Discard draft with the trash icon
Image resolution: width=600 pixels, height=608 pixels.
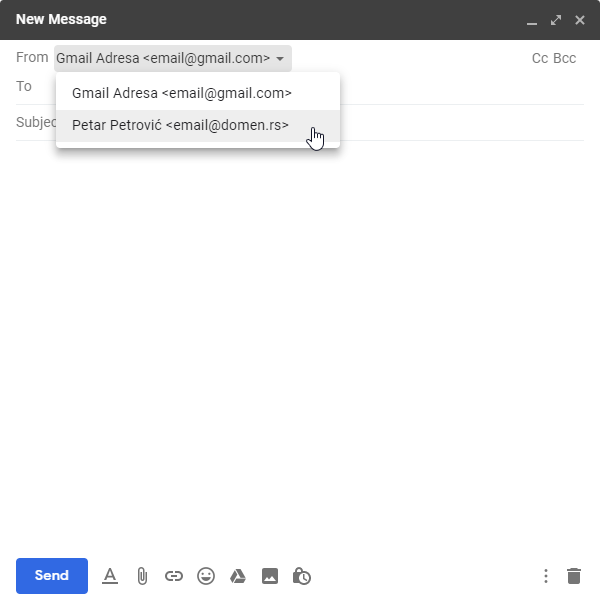pos(574,576)
